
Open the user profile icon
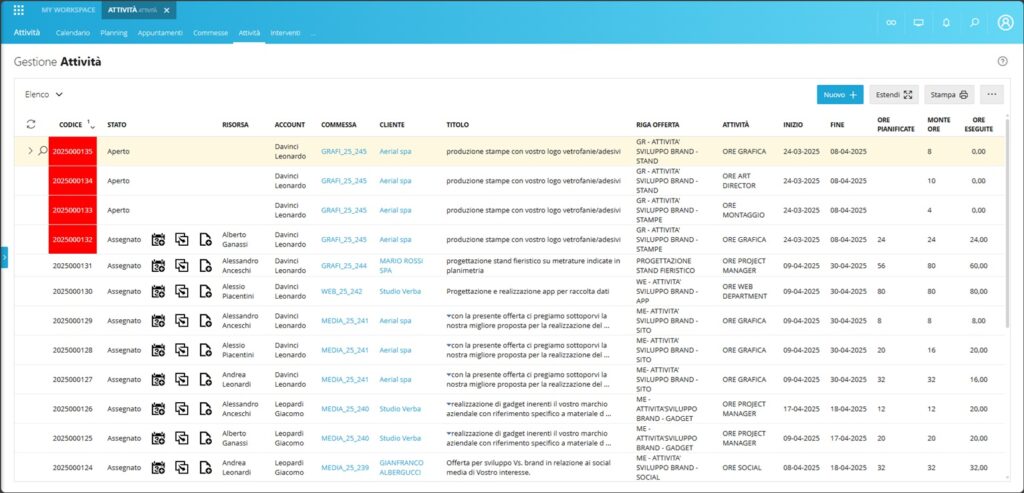click(1005, 22)
